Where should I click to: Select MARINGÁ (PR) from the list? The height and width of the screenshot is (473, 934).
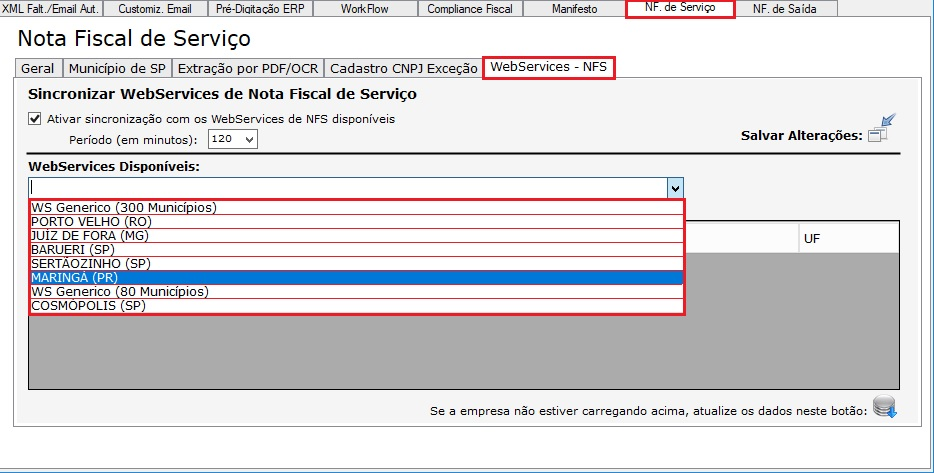[x=356, y=277]
